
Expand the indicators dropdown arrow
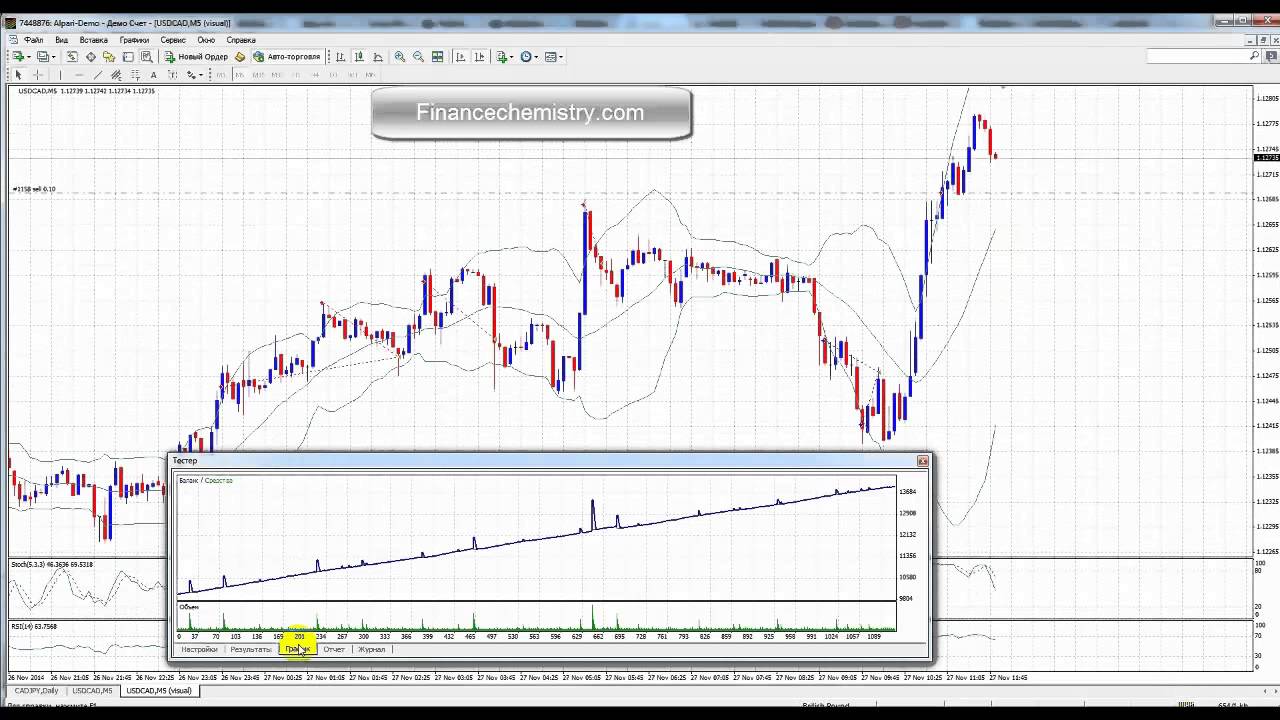pyautogui.click(x=512, y=57)
